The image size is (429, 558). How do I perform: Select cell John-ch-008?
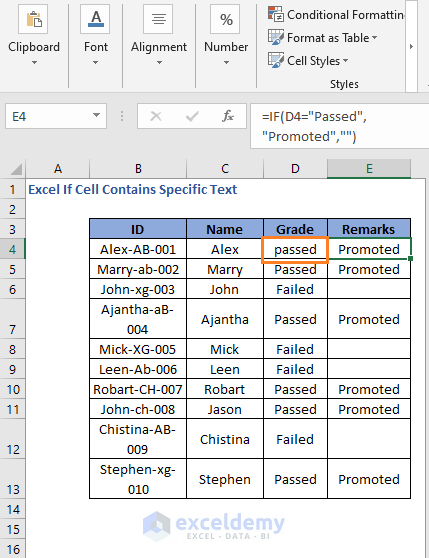pos(138,409)
